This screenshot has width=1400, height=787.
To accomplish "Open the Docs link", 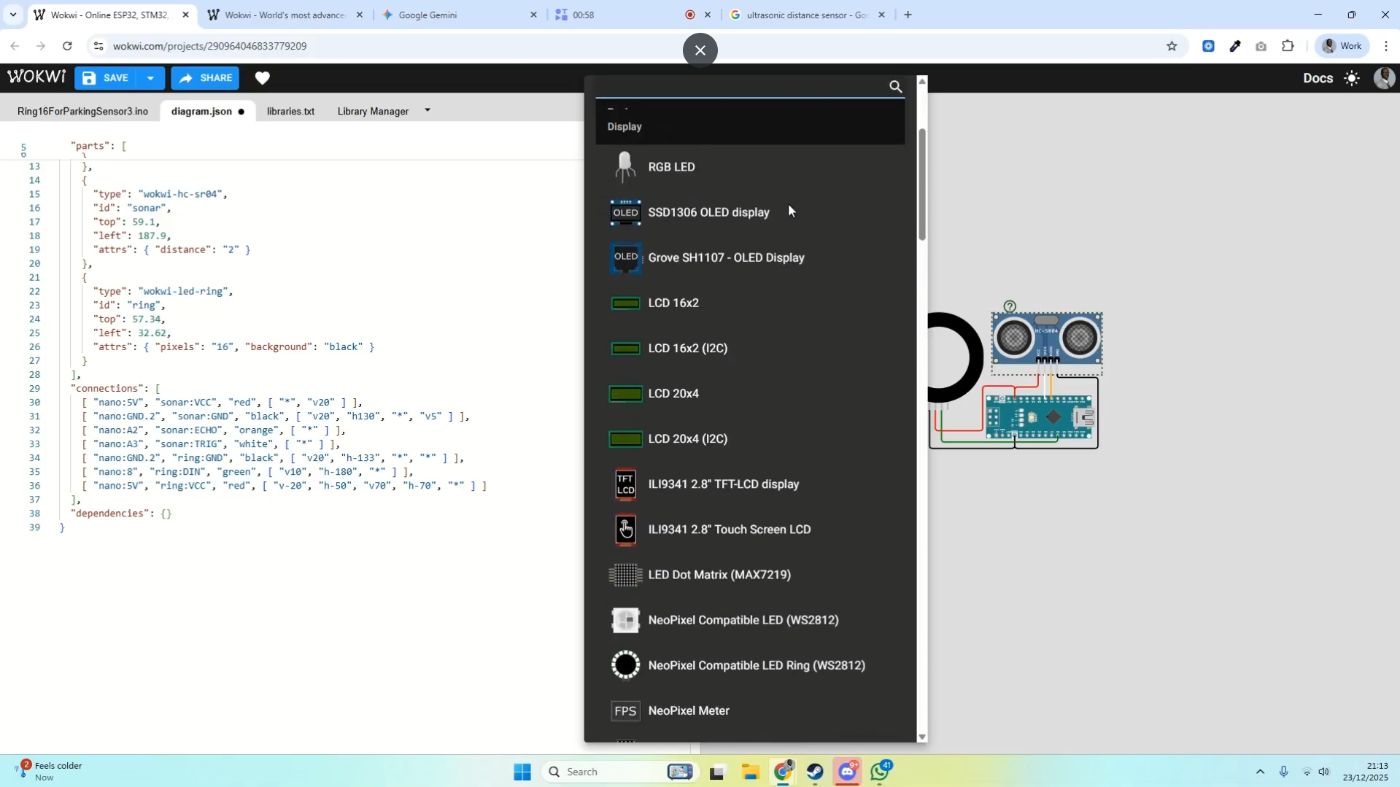I will (1317, 78).
